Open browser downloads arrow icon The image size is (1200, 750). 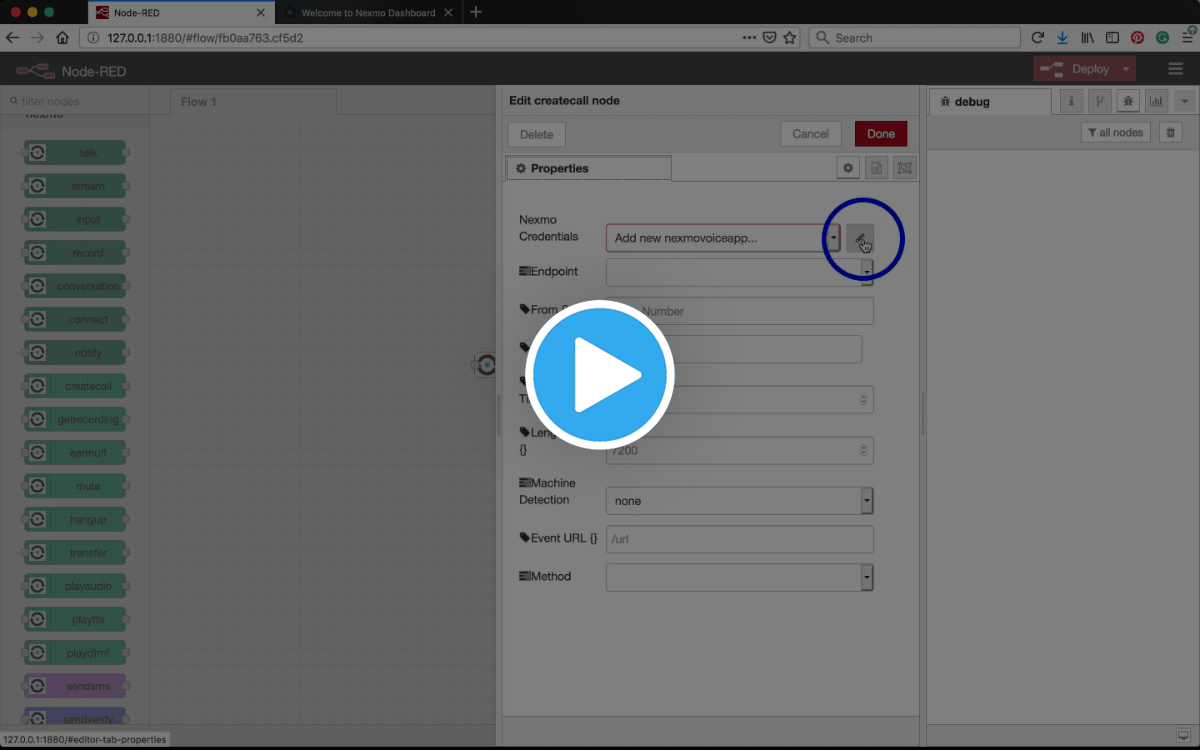click(1062, 38)
